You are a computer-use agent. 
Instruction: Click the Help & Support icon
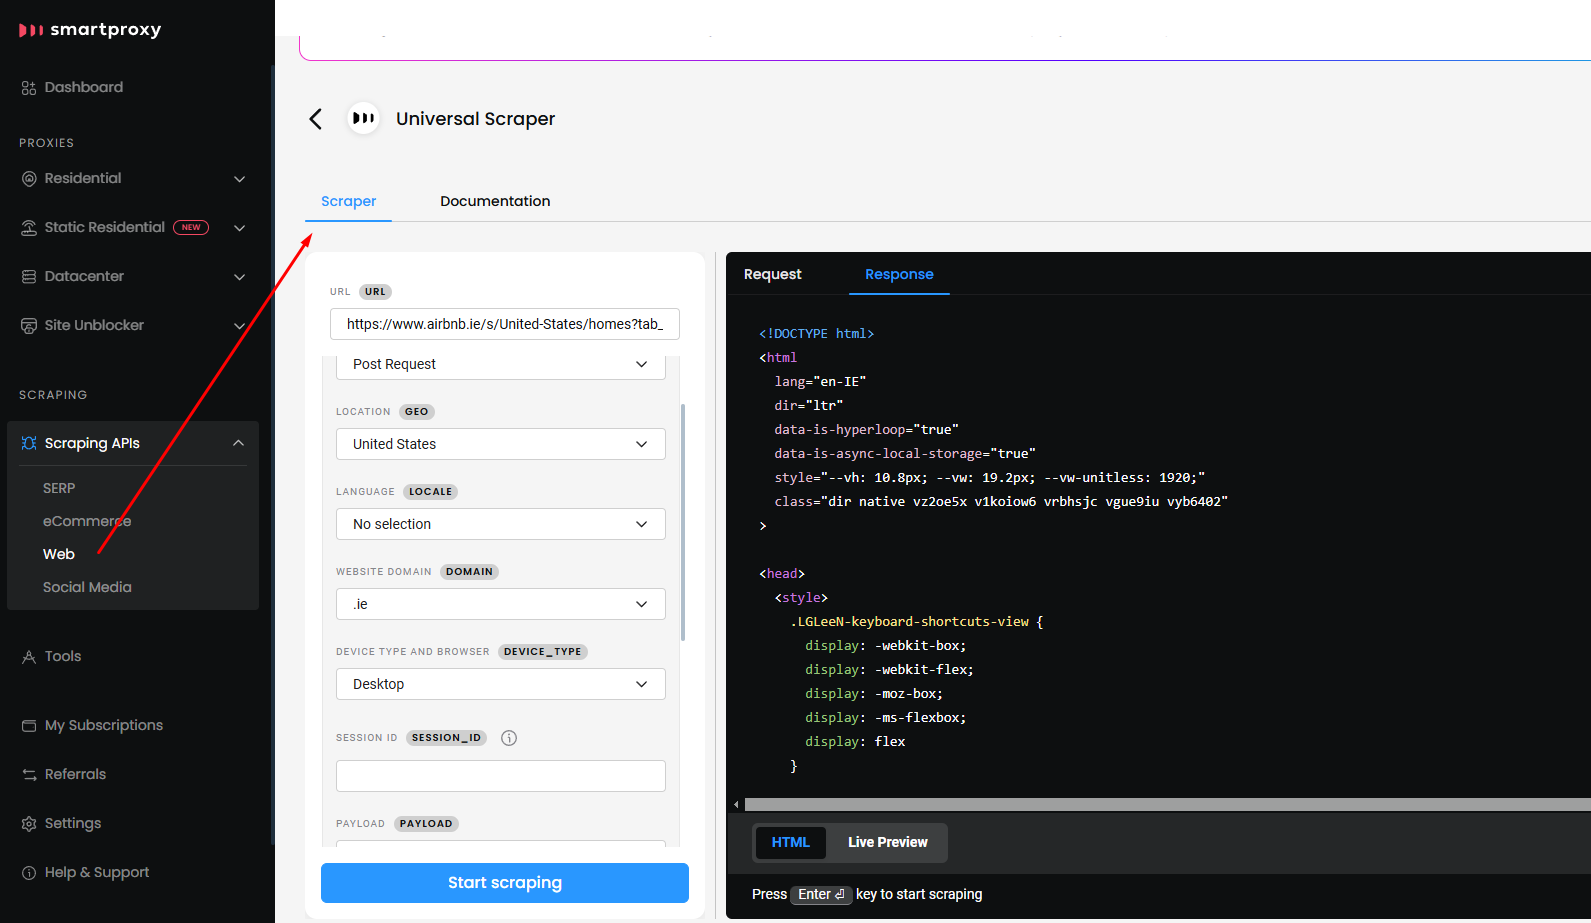coord(29,873)
